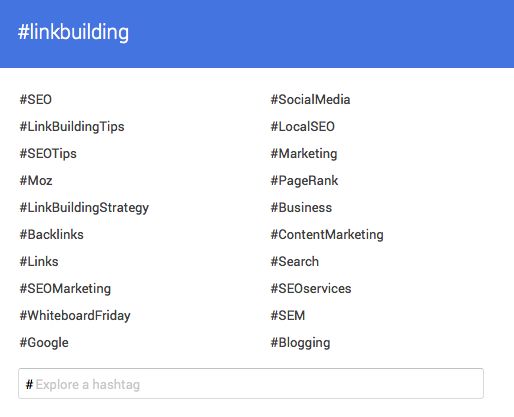Open the #LocalSEO hashtag
Image resolution: width=514 pixels, height=417 pixels.
point(303,127)
